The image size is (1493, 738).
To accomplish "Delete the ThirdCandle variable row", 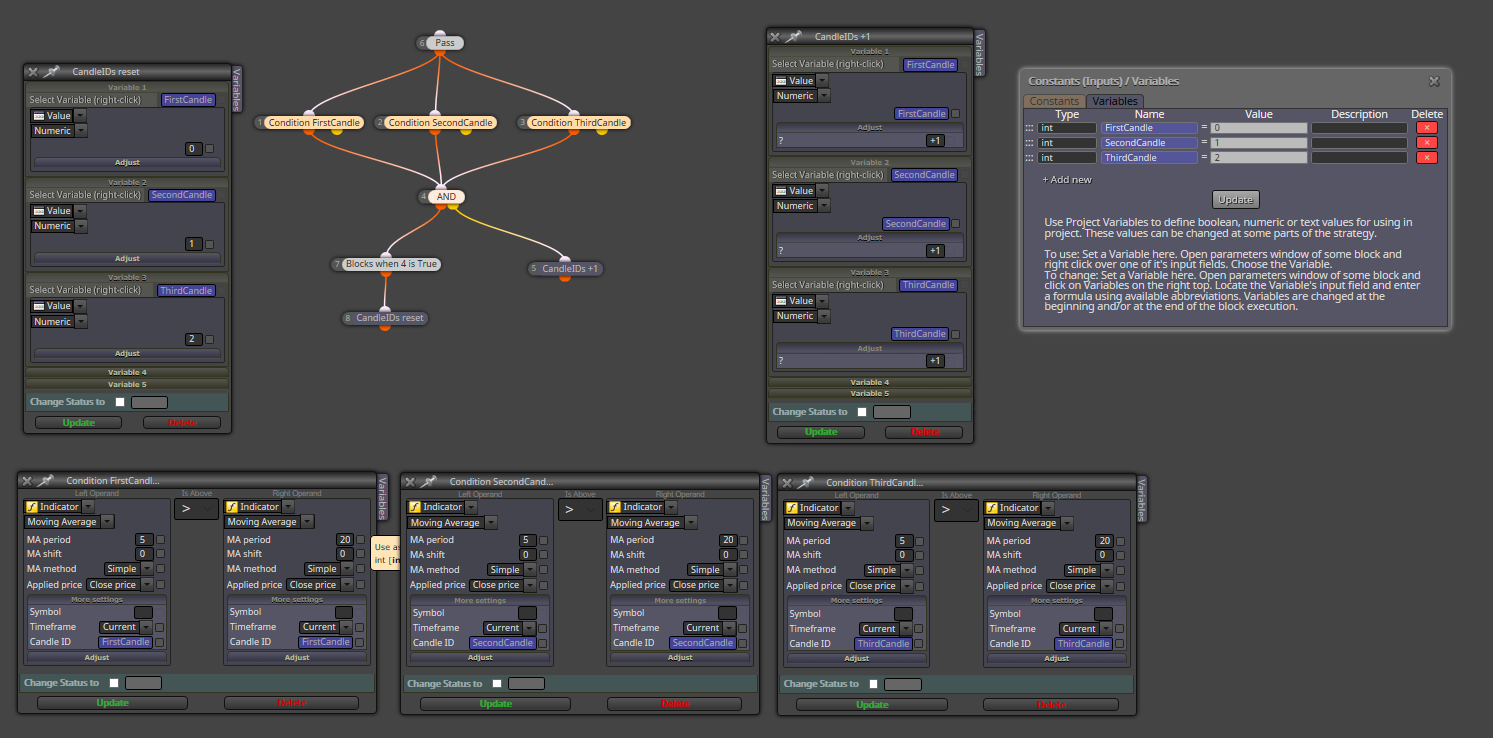I will 1427,158.
